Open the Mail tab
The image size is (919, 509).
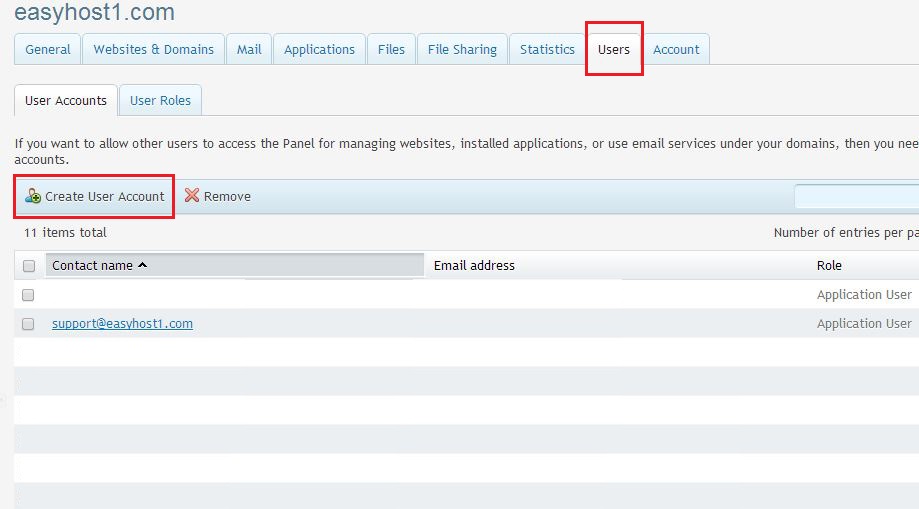click(249, 49)
